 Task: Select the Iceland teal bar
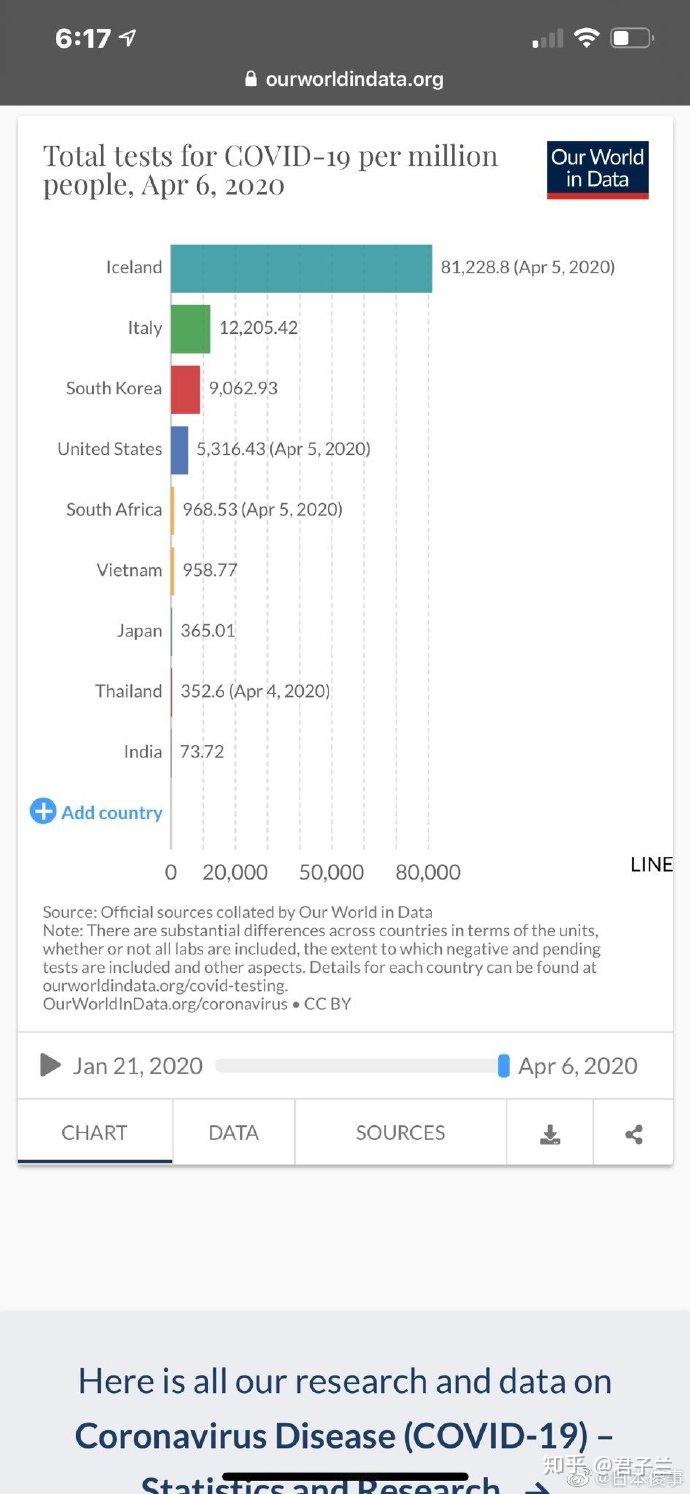pyautogui.click(x=301, y=268)
